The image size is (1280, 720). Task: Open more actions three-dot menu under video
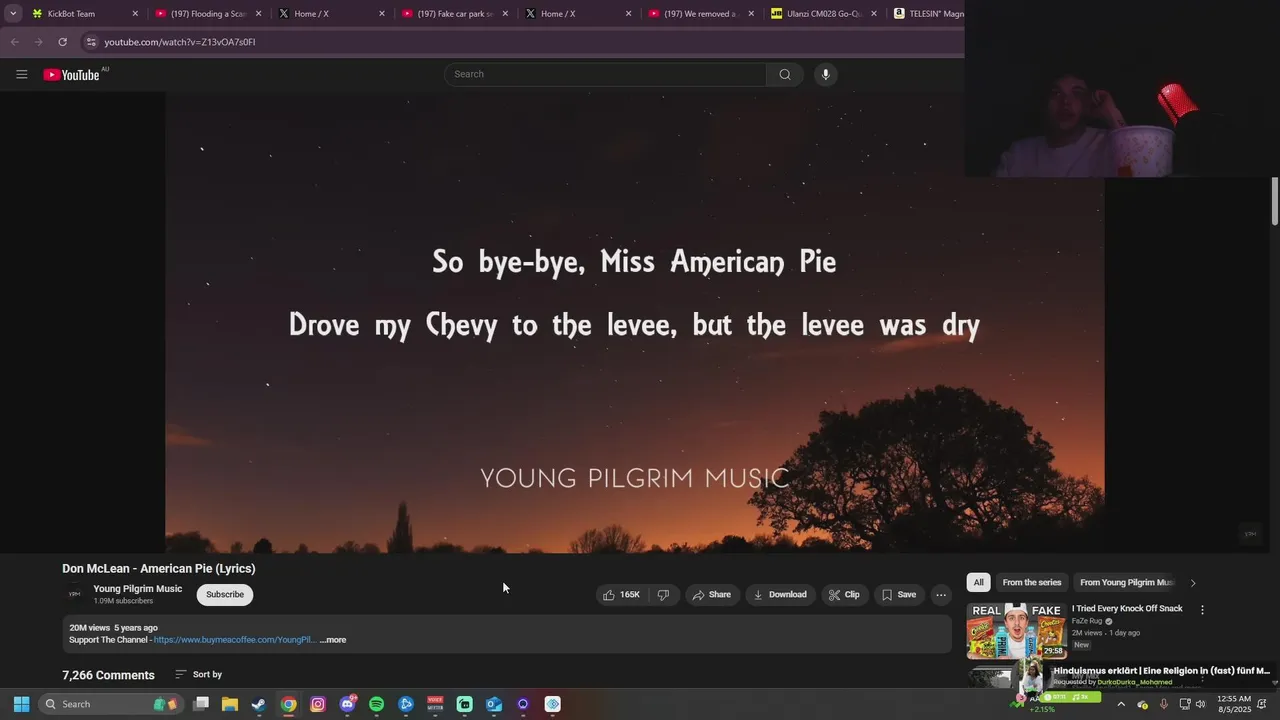(x=940, y=595)
